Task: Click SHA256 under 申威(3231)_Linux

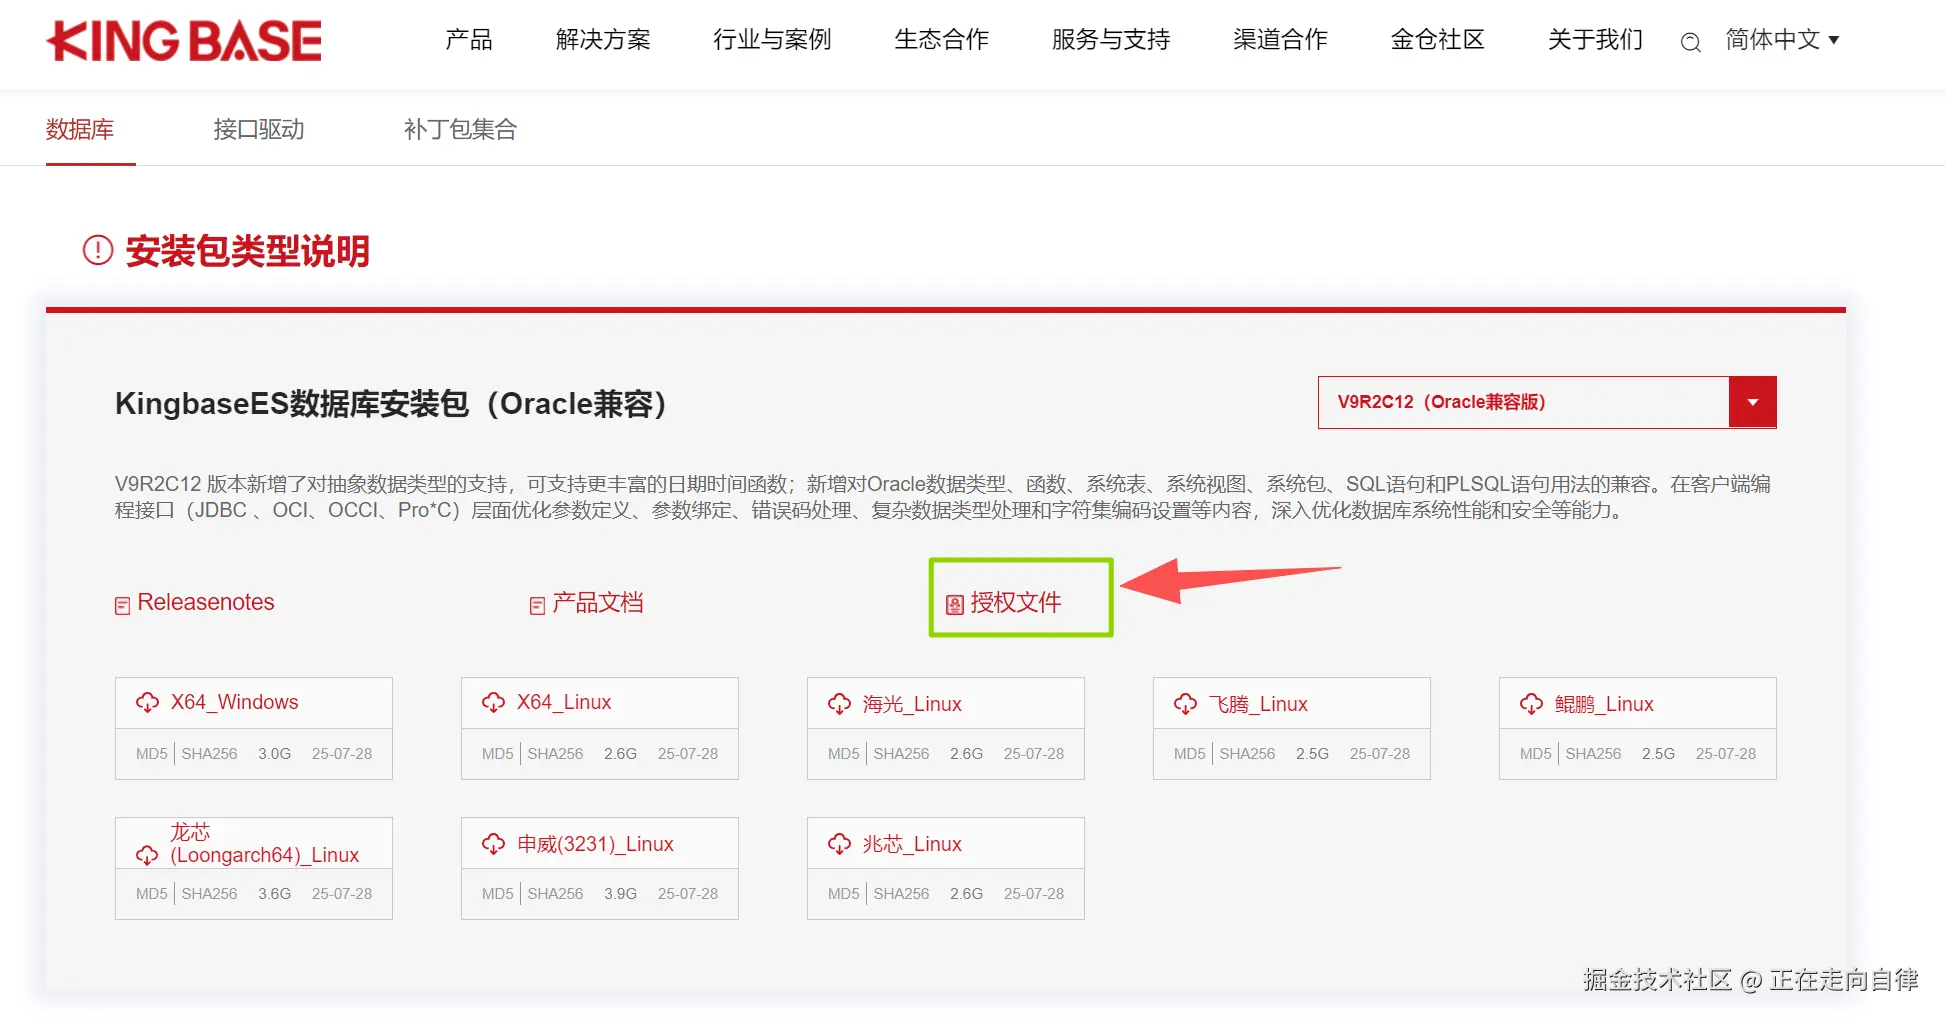Action: point(555,894)
